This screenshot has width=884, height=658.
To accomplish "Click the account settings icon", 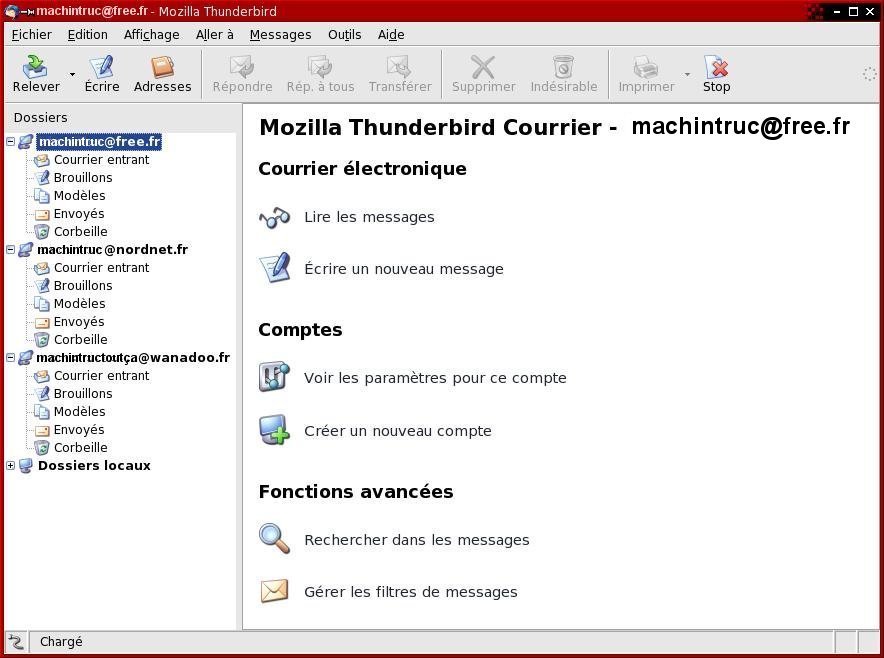I will point(275,377).
